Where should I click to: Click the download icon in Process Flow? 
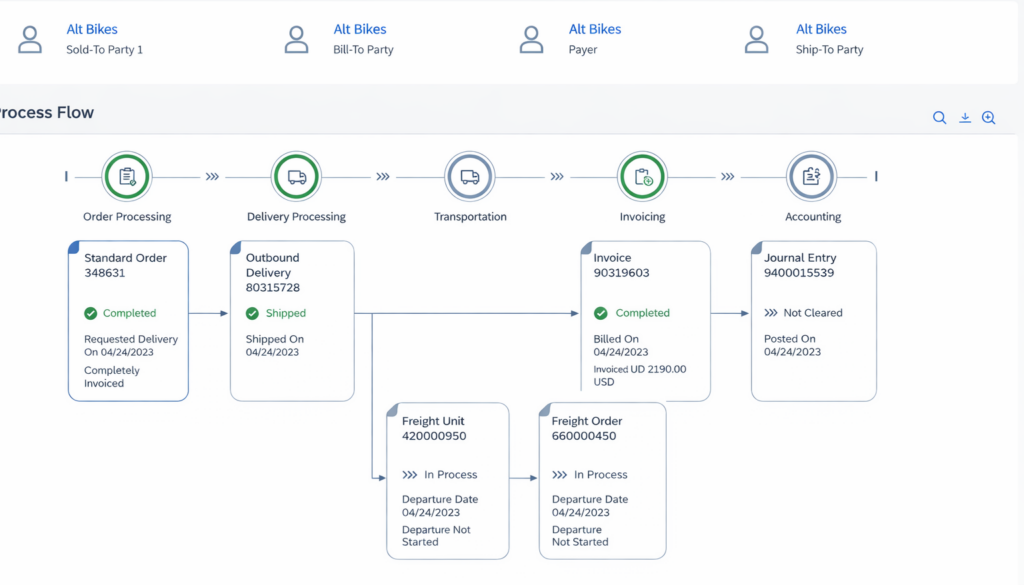(x=965, y=118)
